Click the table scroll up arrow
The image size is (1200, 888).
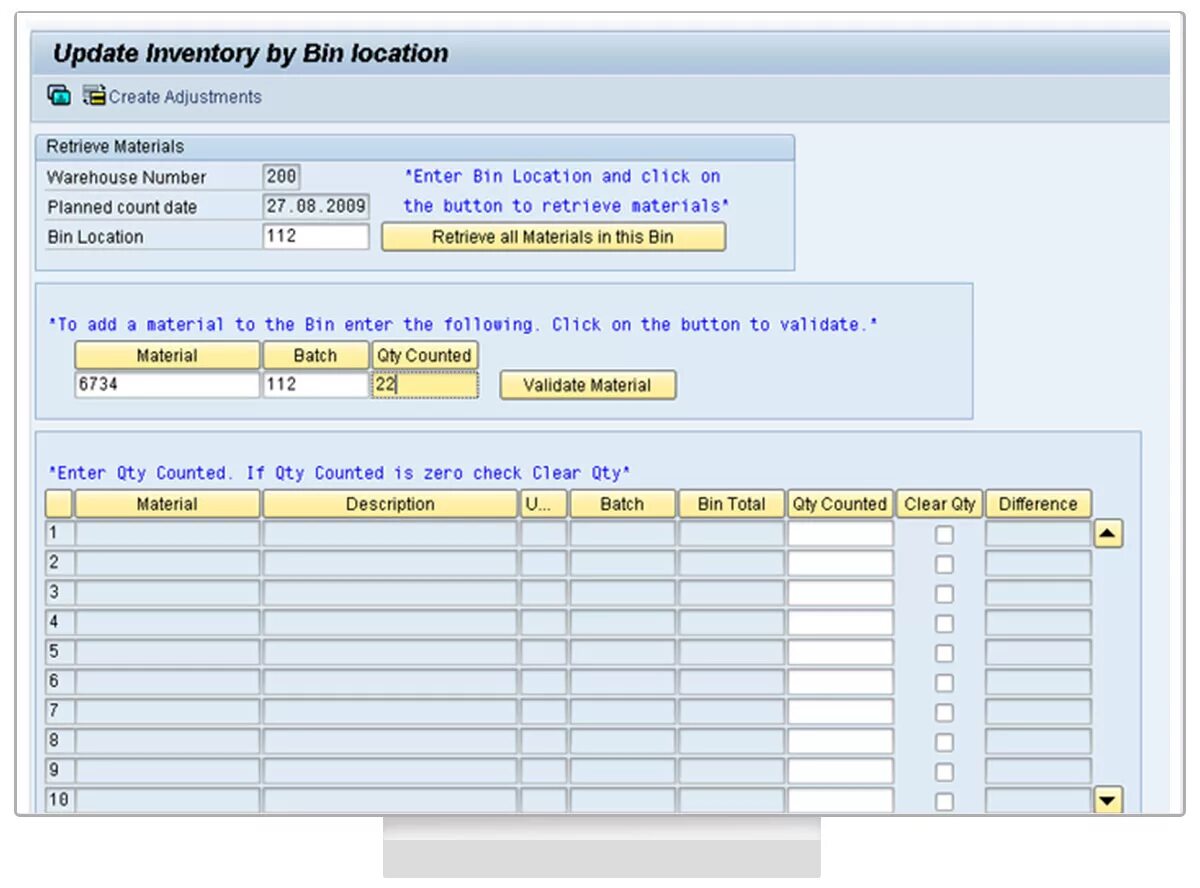pyautogui.click(x=1109, y=534)
